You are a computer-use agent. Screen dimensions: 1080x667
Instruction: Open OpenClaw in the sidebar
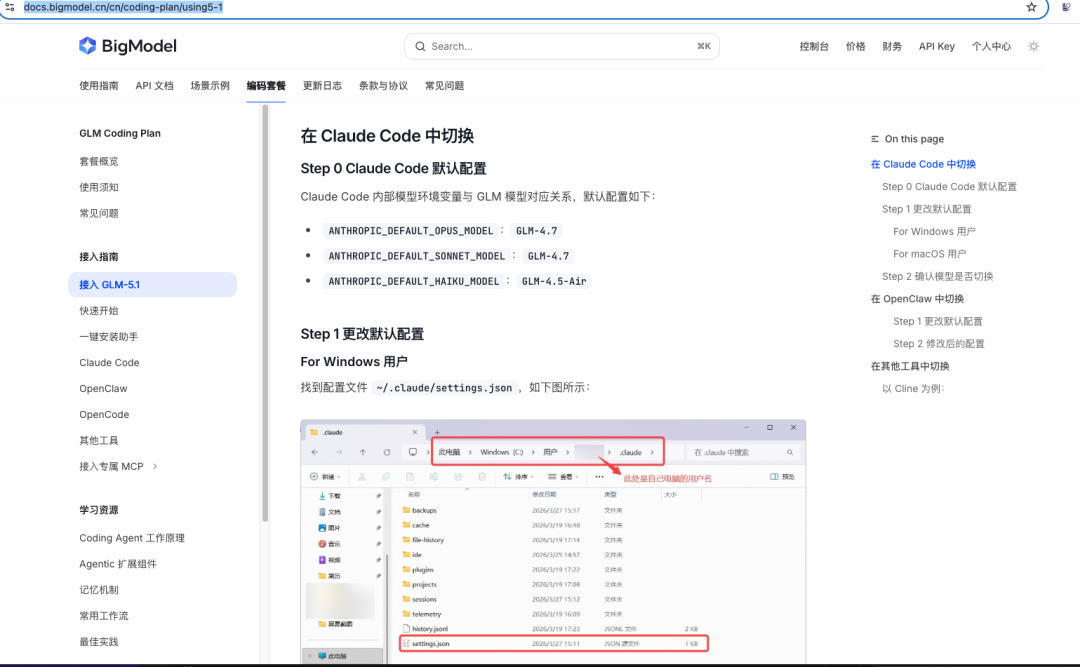[x=103, y=389]
